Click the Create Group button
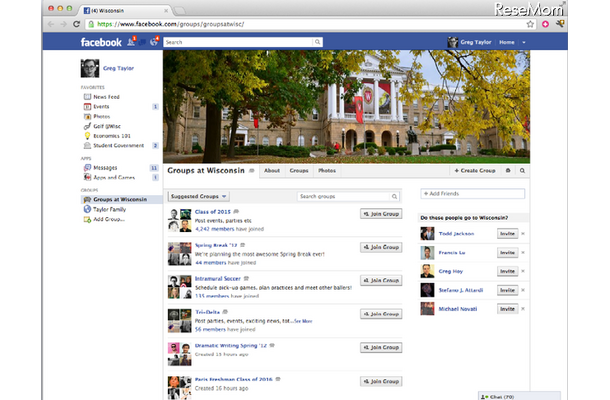Viewport: 610px width, 400px height. point(475,170)
